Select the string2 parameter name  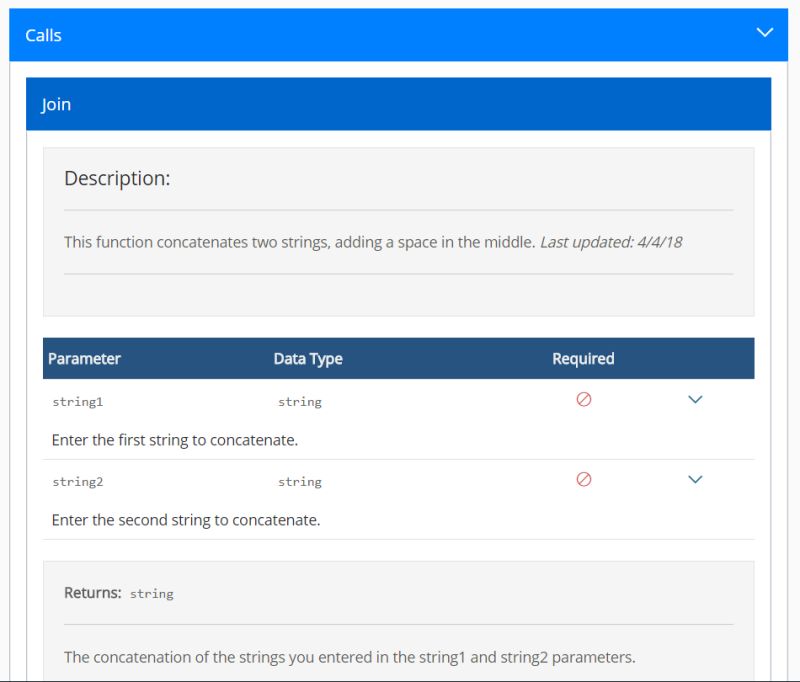[x=78, y=482]
